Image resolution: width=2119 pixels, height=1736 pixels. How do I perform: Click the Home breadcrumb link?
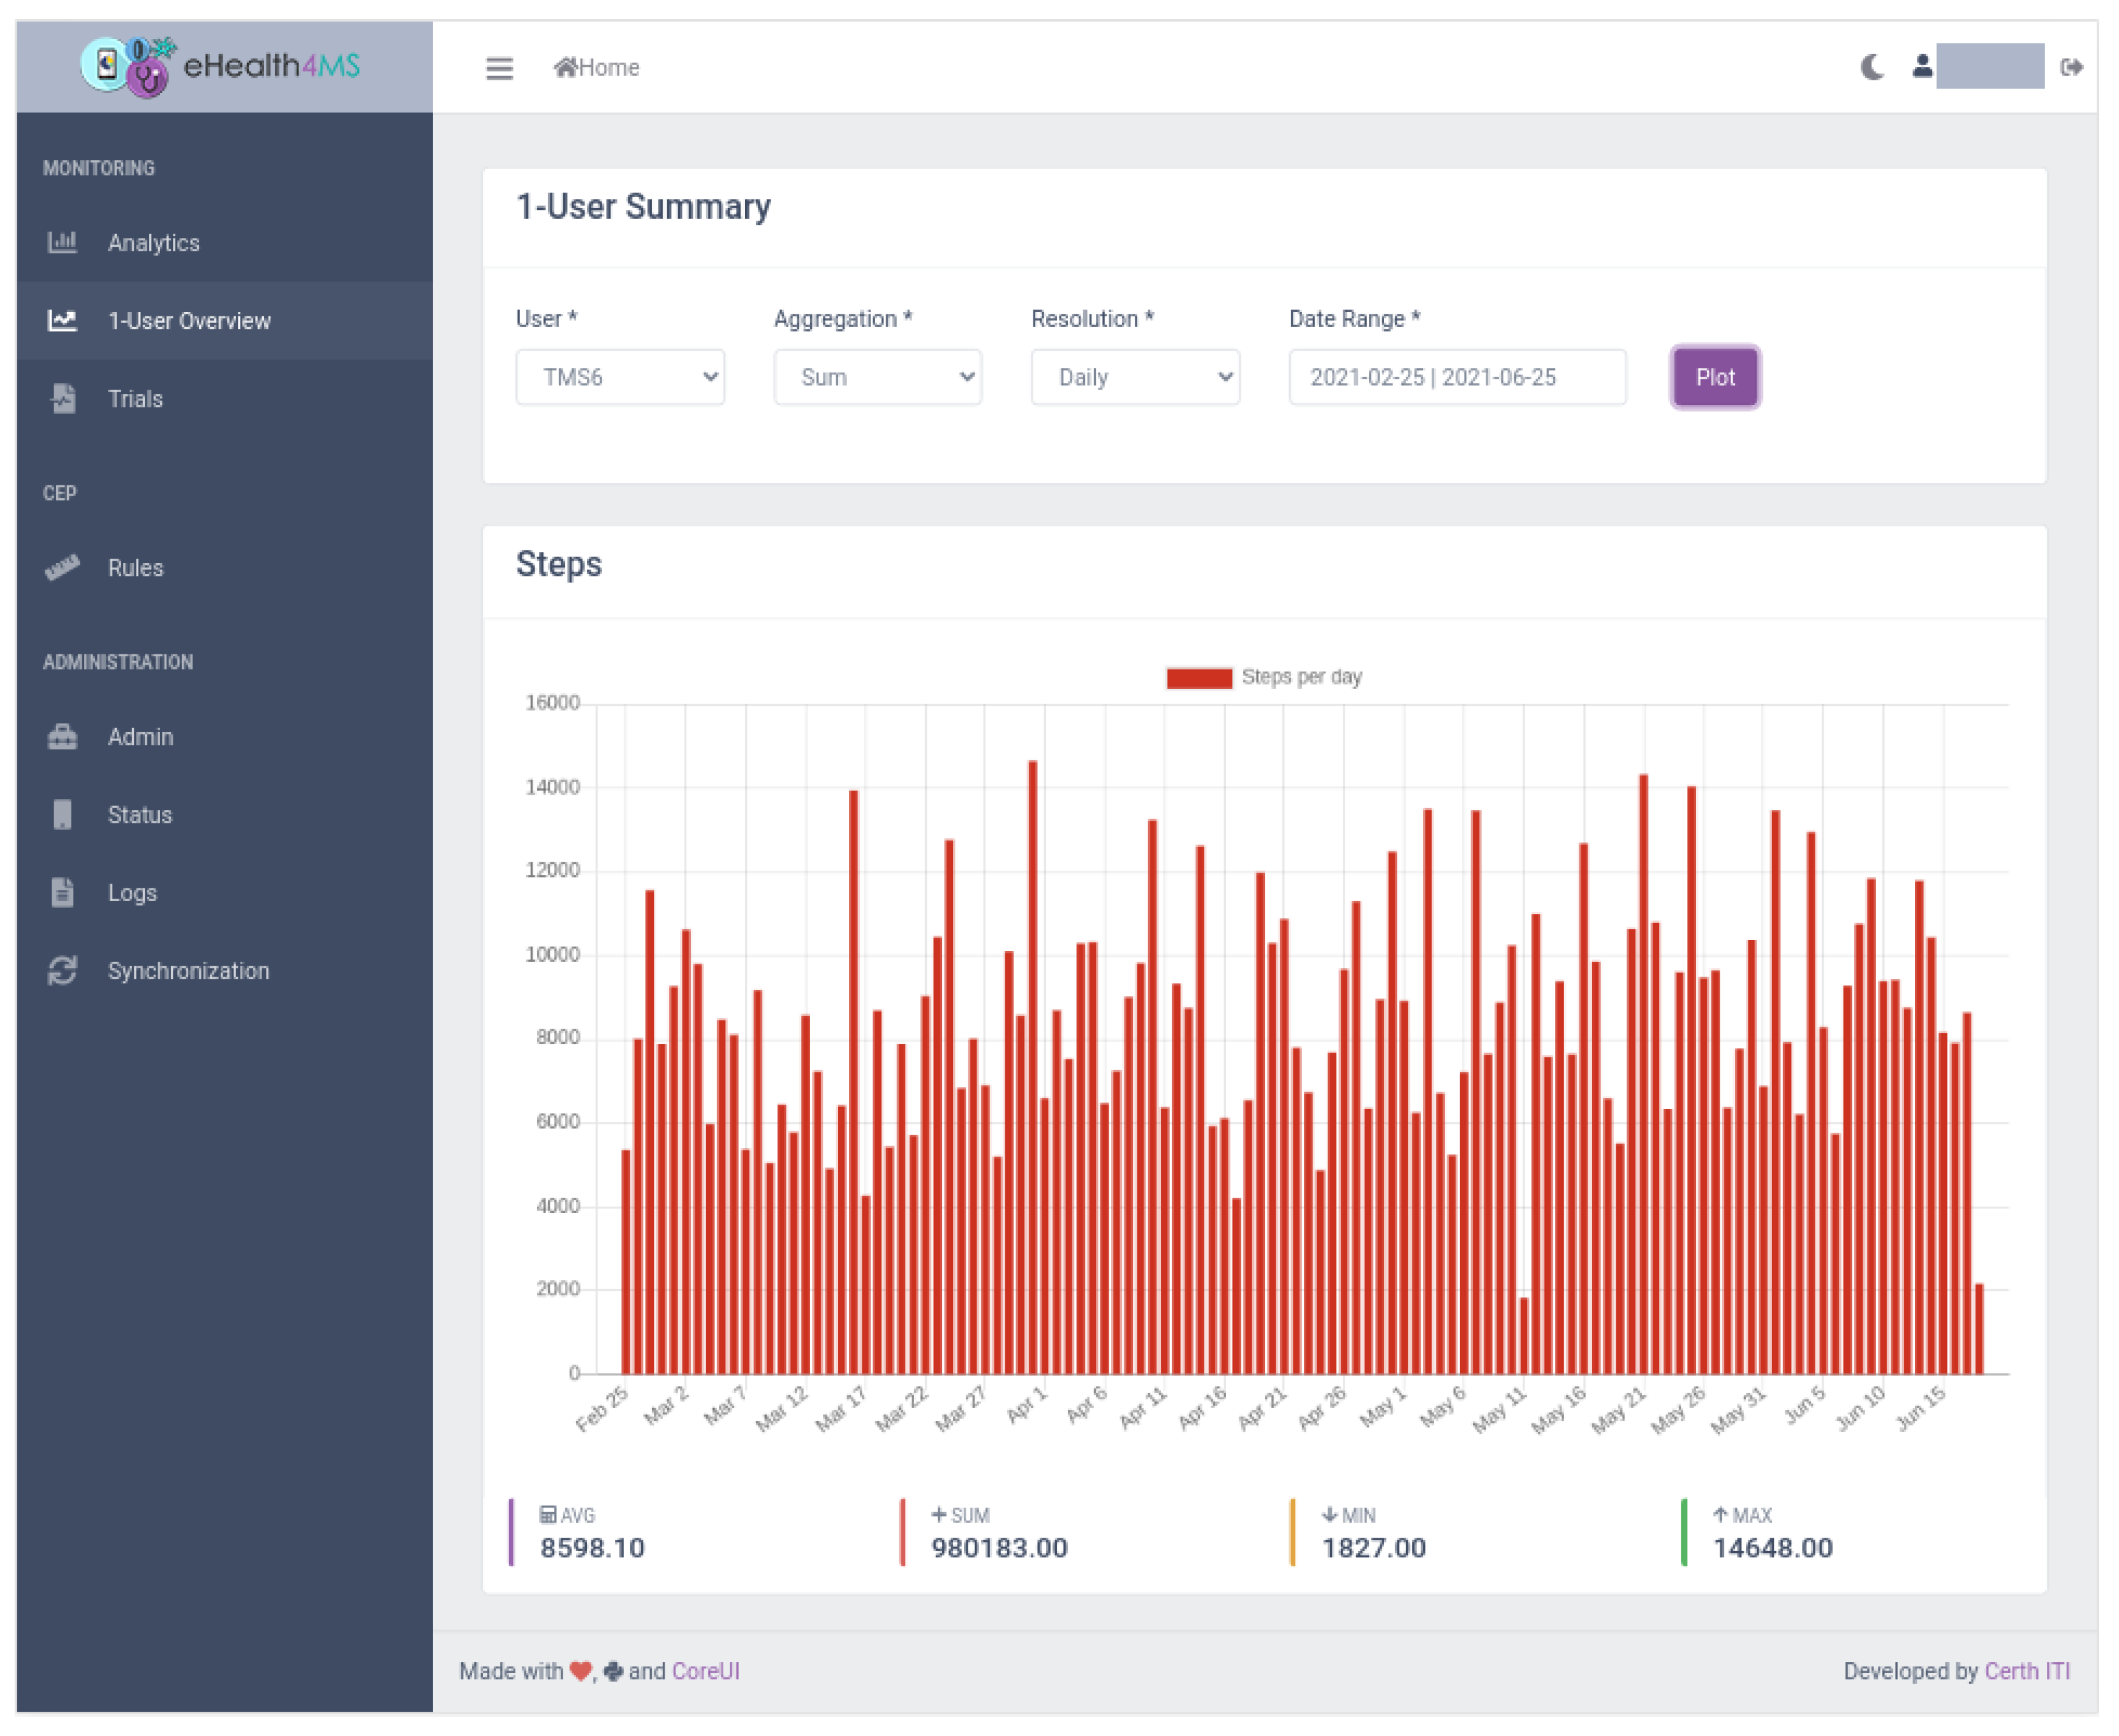(x=598, y=67)
